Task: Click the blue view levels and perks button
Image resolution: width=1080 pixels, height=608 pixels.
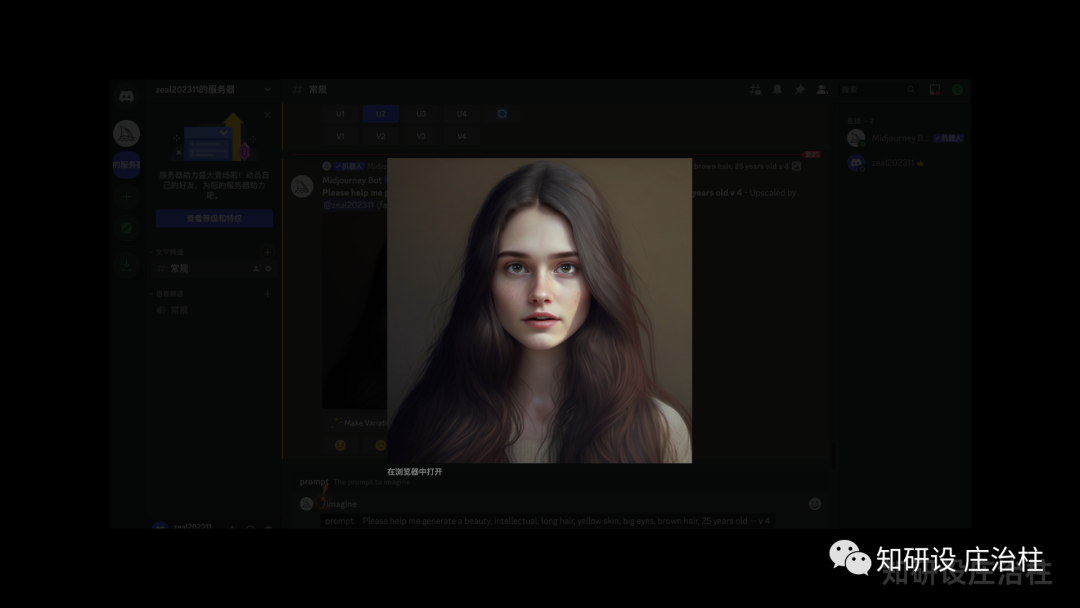Action: 214,218
